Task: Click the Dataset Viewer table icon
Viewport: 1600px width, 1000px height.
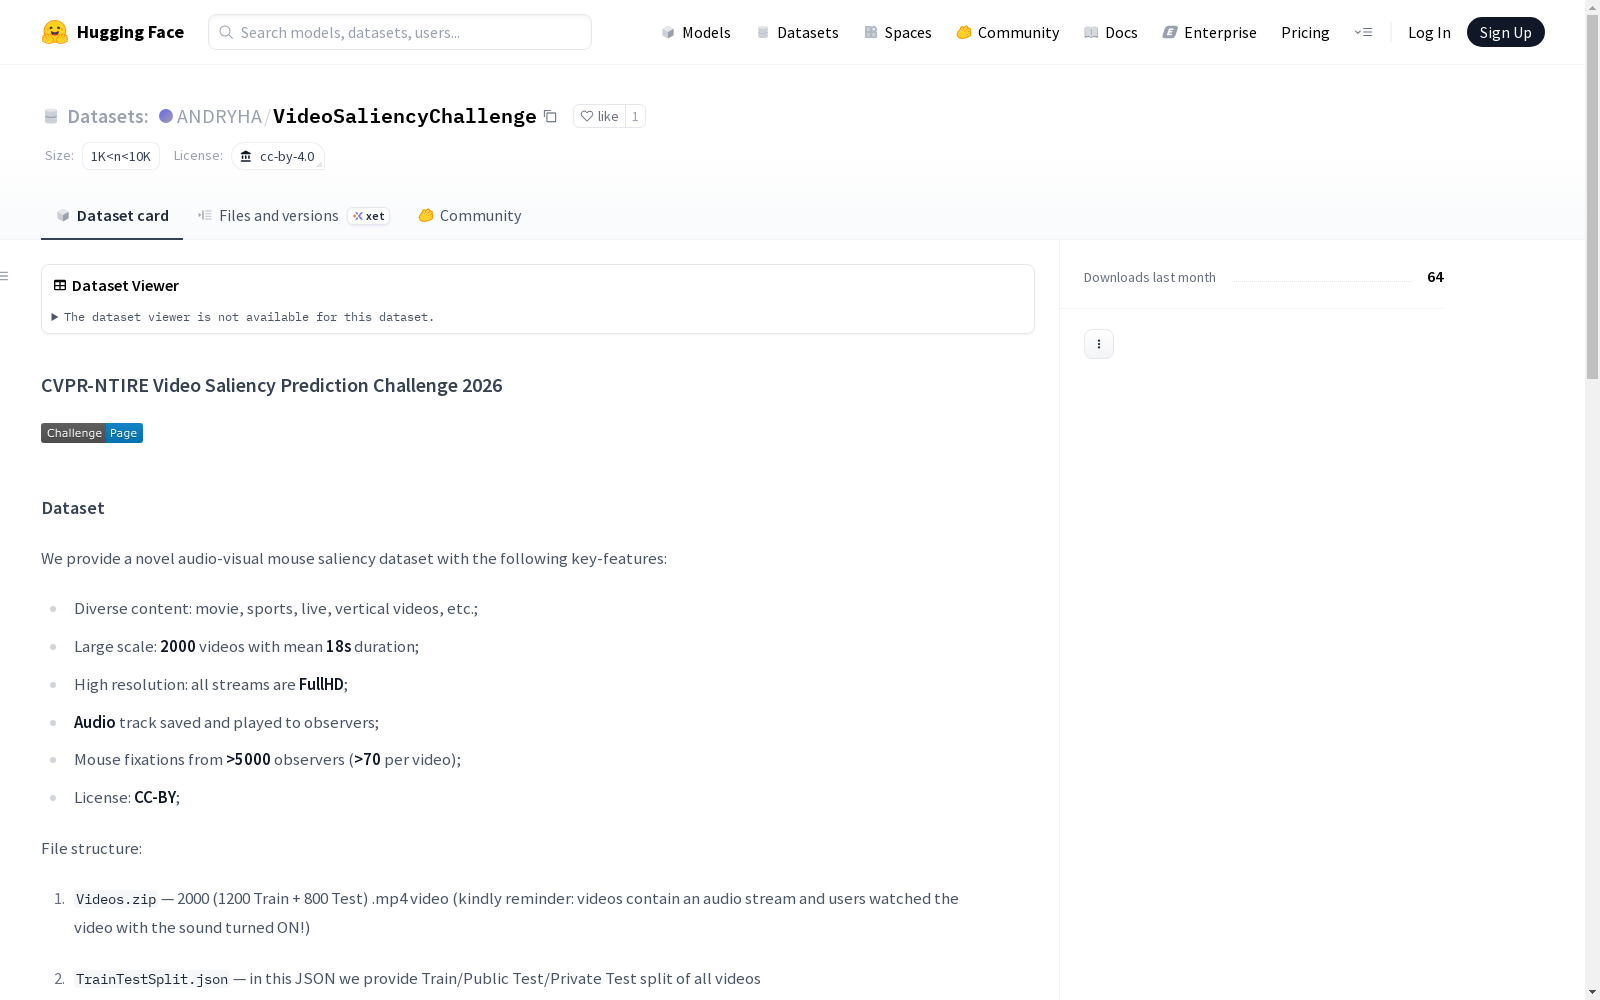Action: [x=60, y=285]
